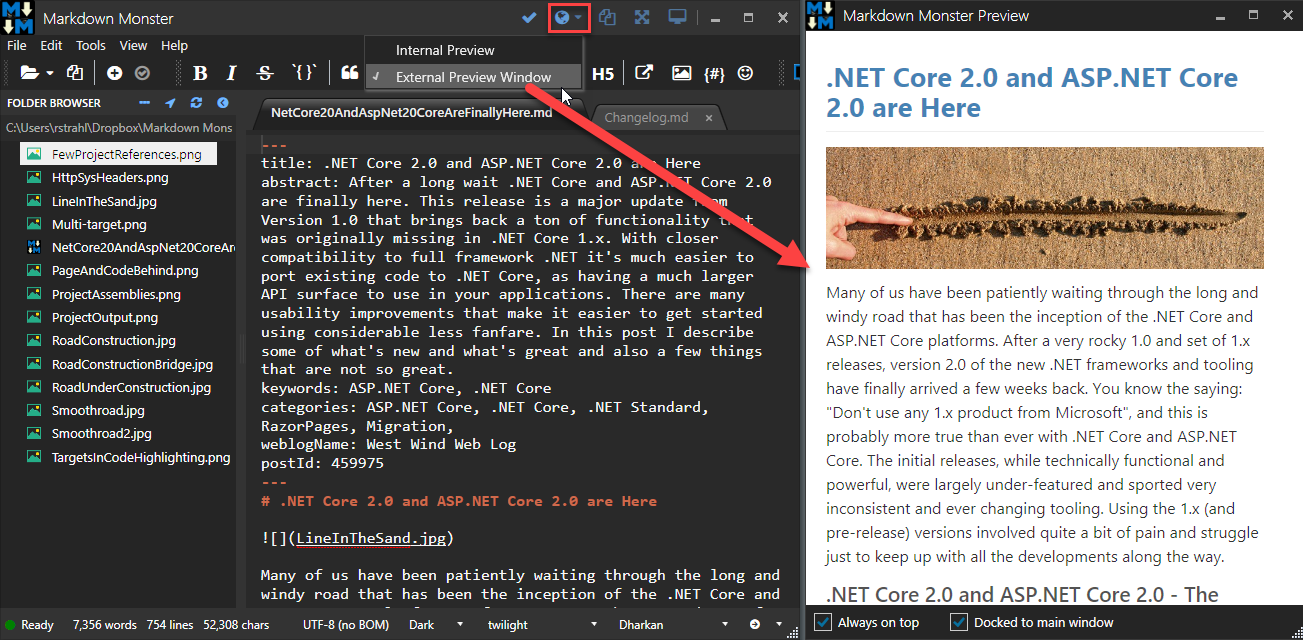Viewport: 1303px width, 640px height.
Task: Click the sand line image in preview
Action: [x=1044, y=208]
